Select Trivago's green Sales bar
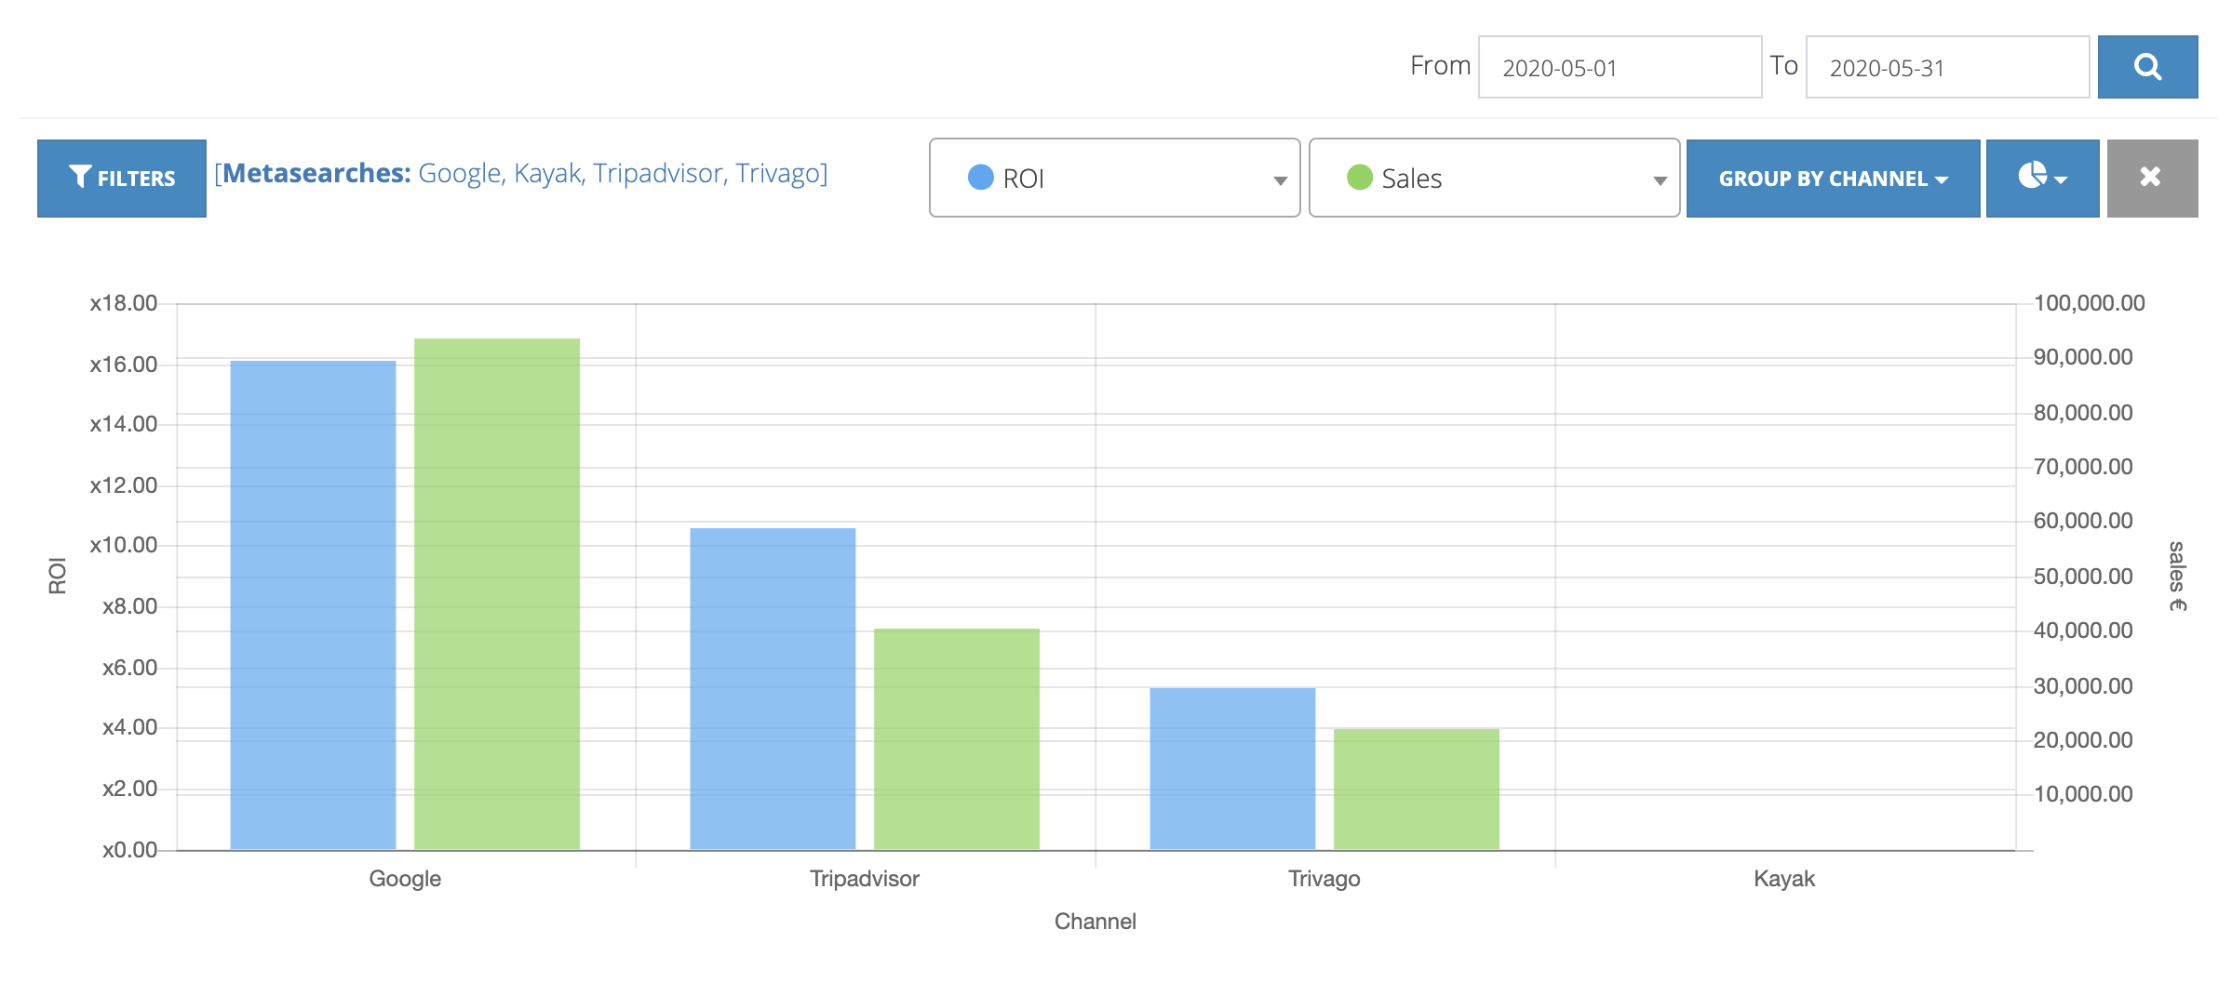 1417,789
